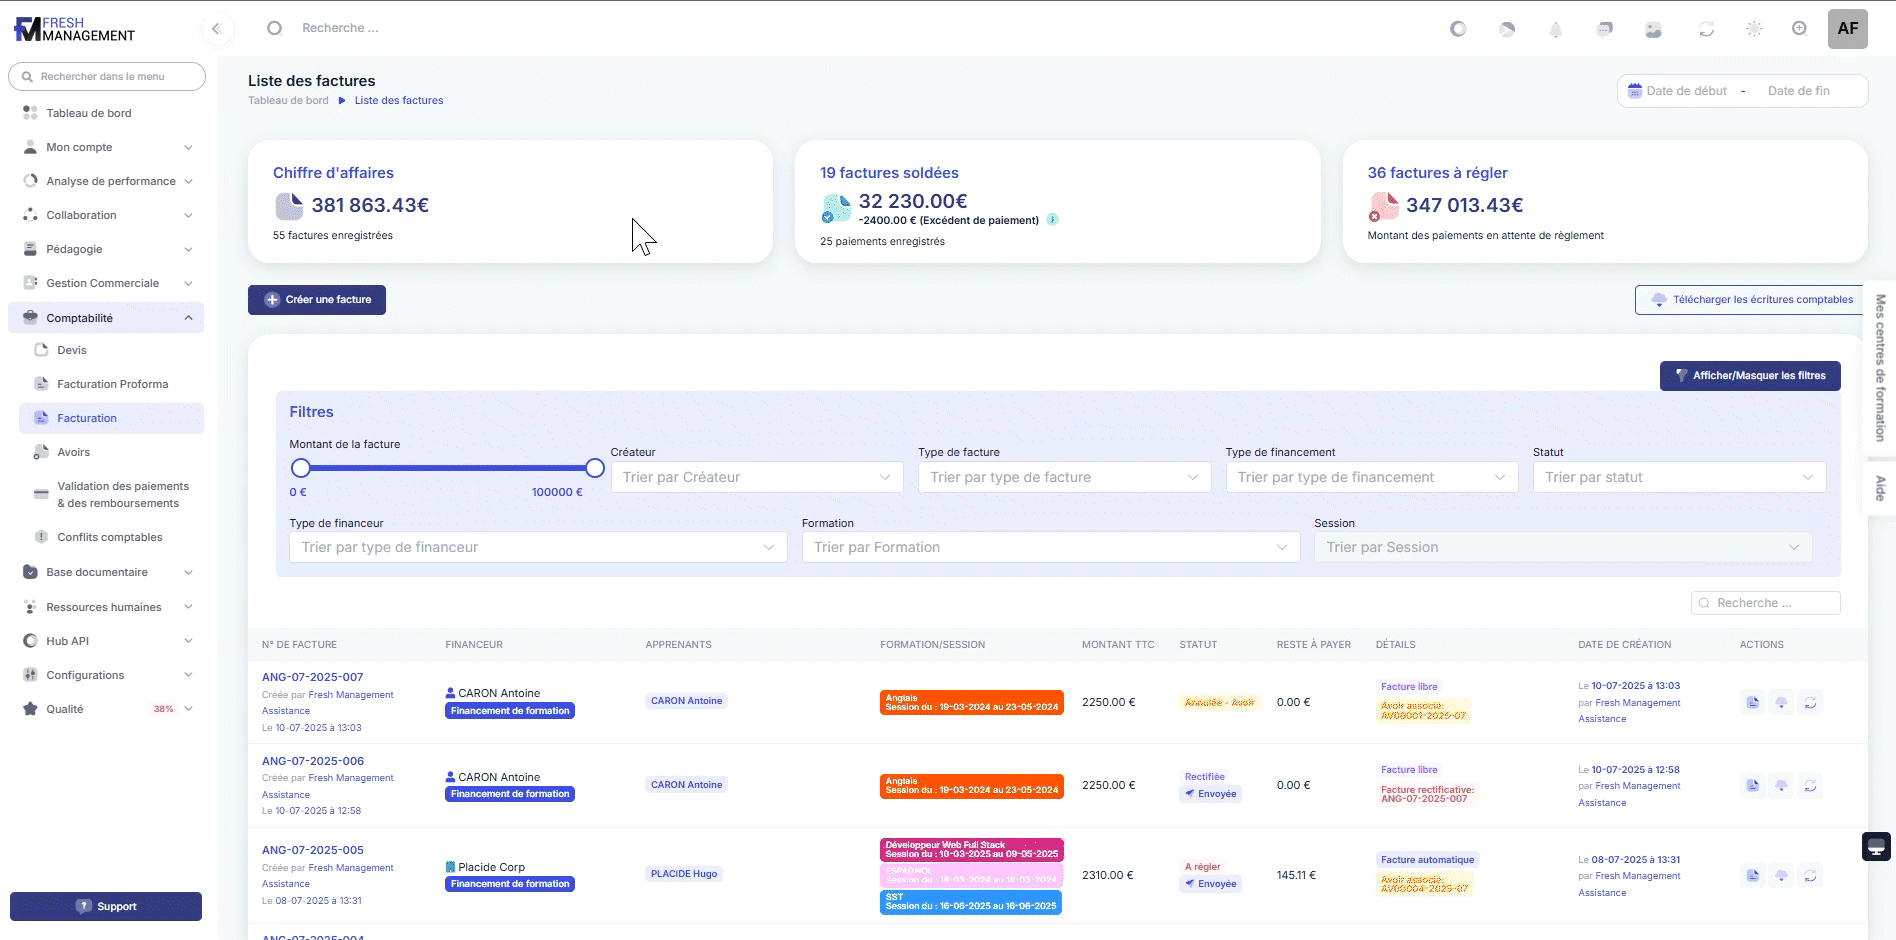Select Conflits comptables menu item
This screenshot has height=940, width=1896.
pyautogui.click(x=109, y=537)
